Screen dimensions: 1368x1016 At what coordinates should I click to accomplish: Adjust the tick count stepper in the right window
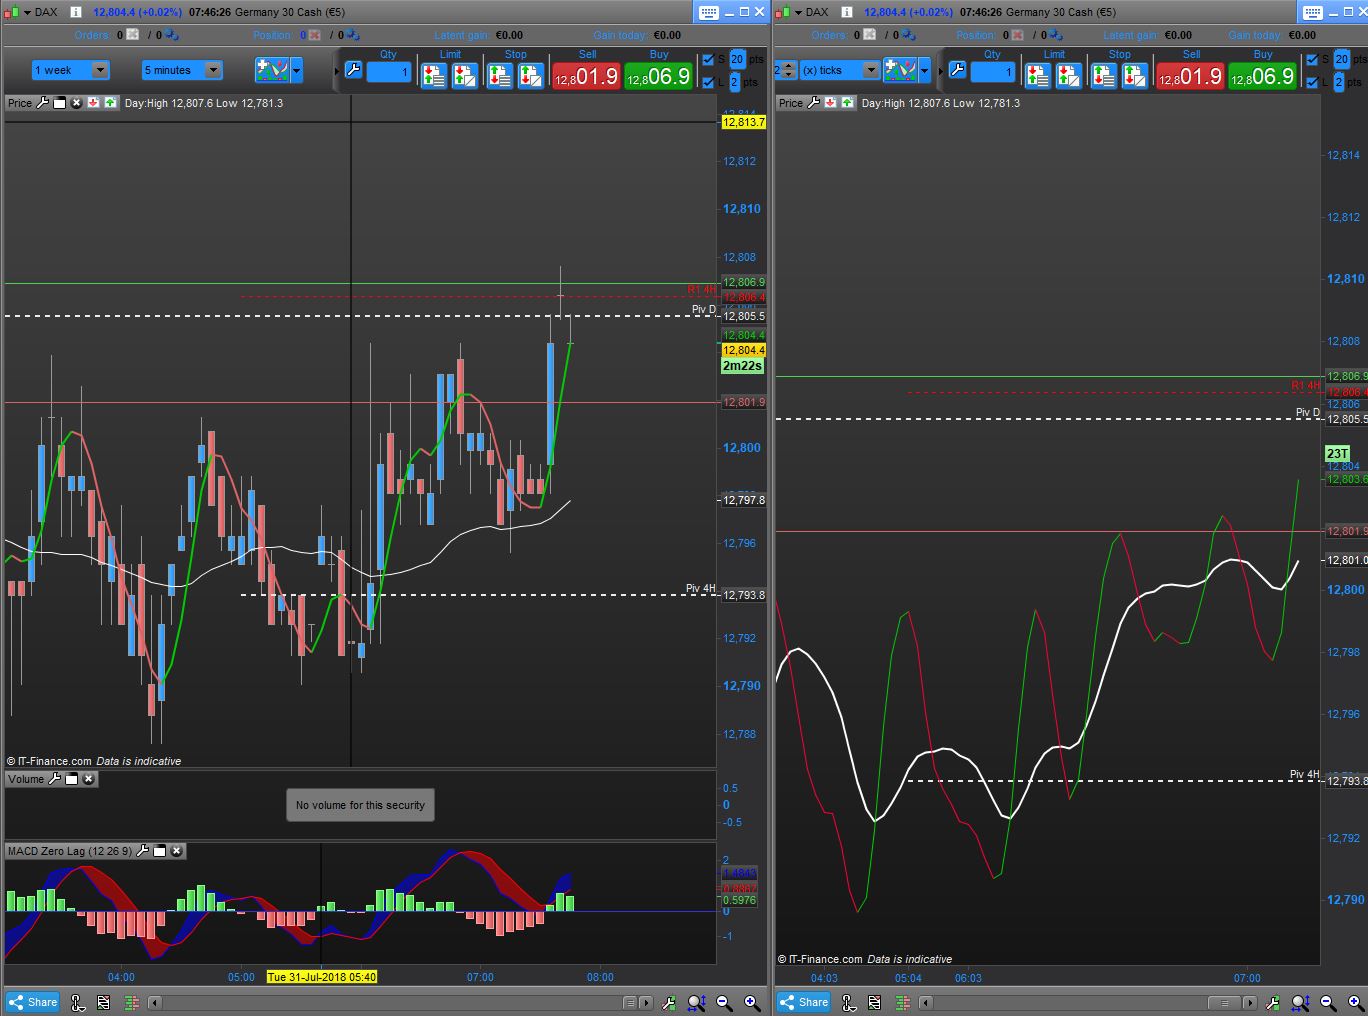click(x=786, y=70)
